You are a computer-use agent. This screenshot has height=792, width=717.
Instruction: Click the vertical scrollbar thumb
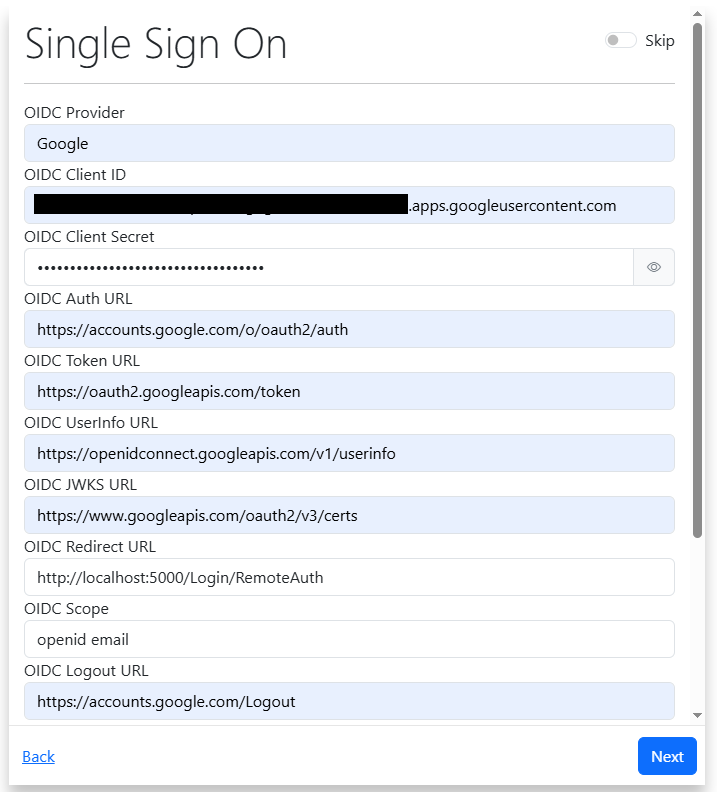click(697, 280)
